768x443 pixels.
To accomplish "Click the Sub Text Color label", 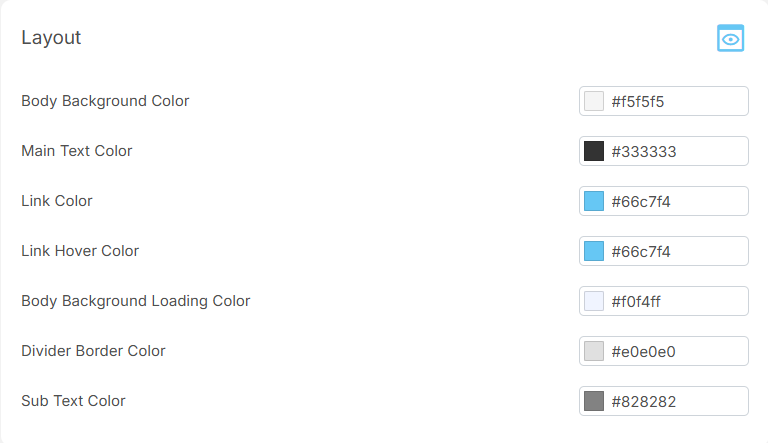I will point(73,401).
